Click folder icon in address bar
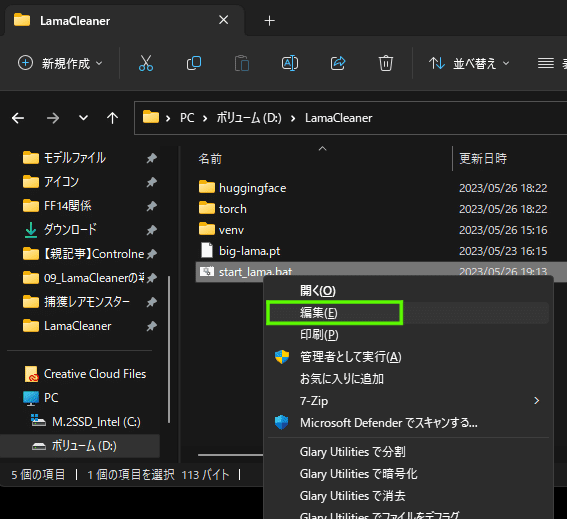Screen dimensions: 567x519 tap(151, 117)
